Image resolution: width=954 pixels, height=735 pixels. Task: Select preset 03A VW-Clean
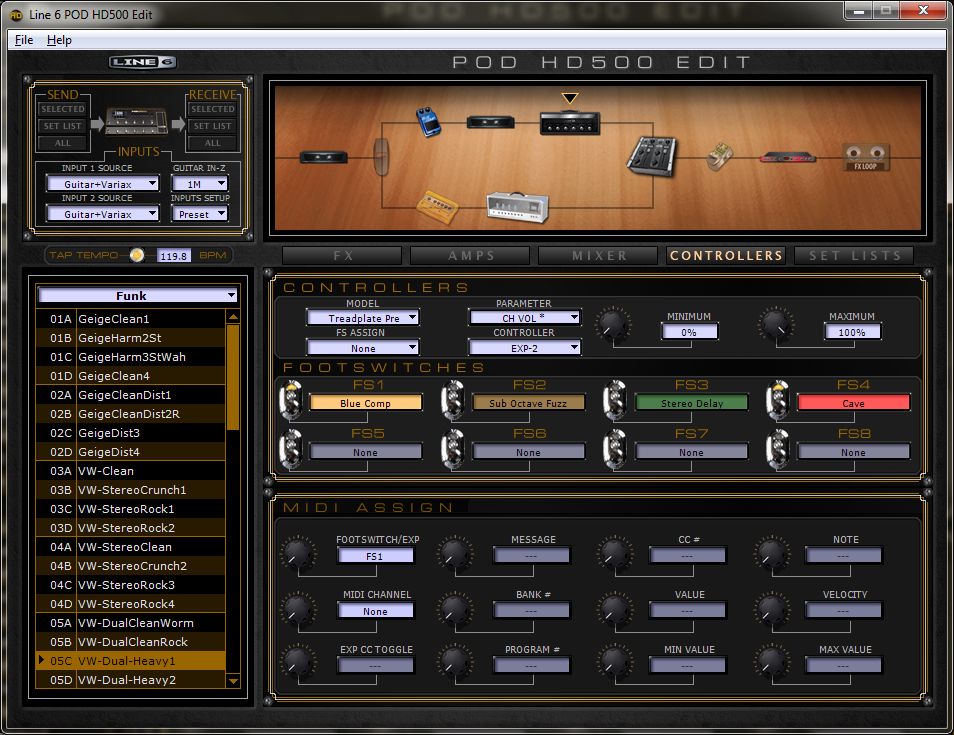pyautogui.click(x=131, y=471)
